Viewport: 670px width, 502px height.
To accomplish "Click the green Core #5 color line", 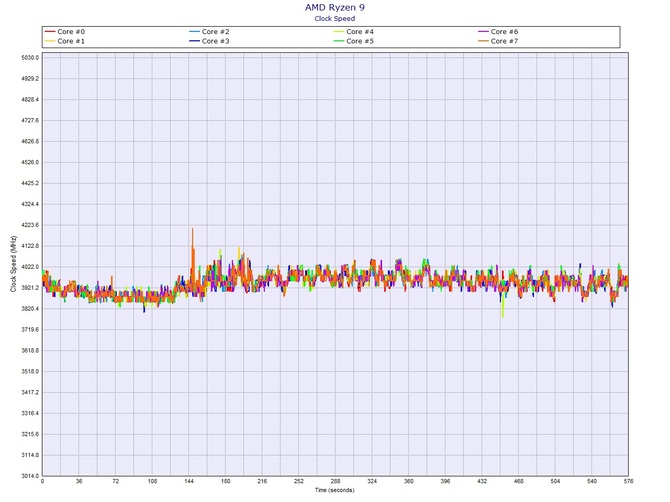I will (339, 41).
